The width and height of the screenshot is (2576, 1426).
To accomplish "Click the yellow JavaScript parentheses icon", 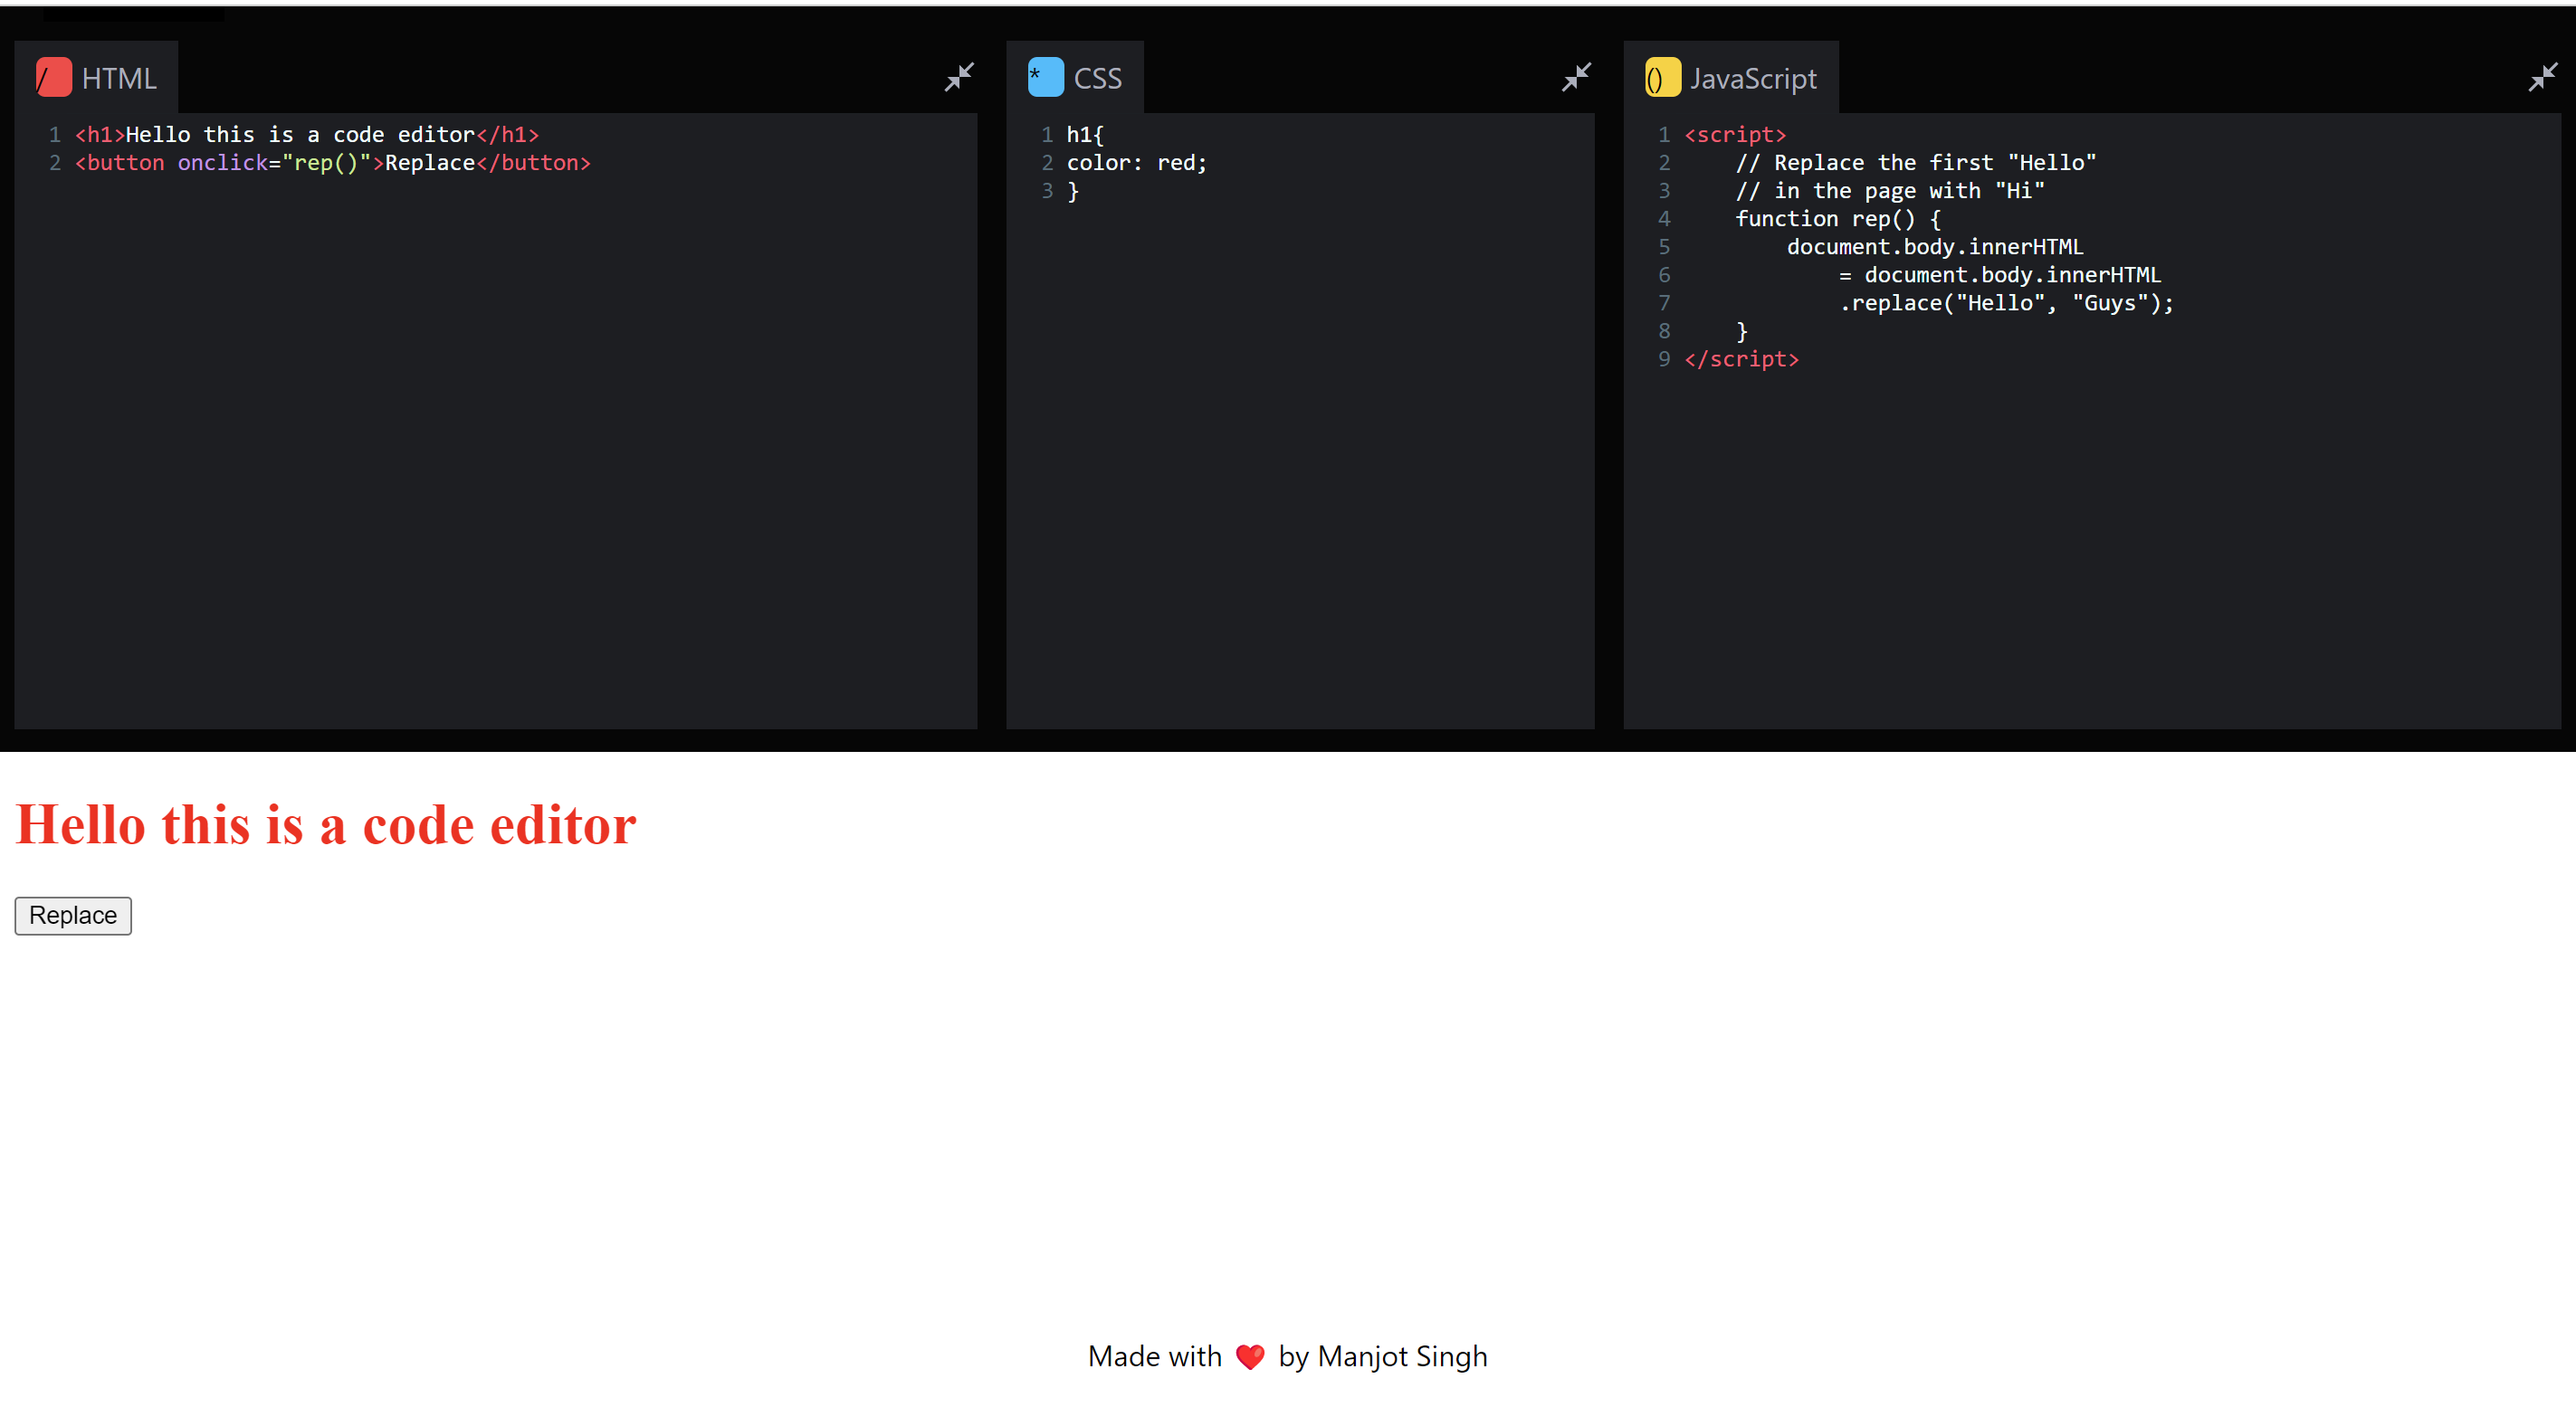I will click(x=1662, y=77).
